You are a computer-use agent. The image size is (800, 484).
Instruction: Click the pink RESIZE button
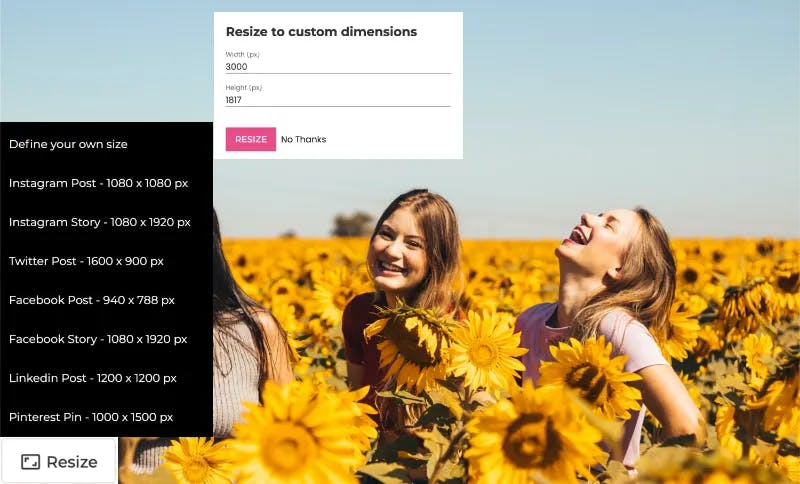251,139
